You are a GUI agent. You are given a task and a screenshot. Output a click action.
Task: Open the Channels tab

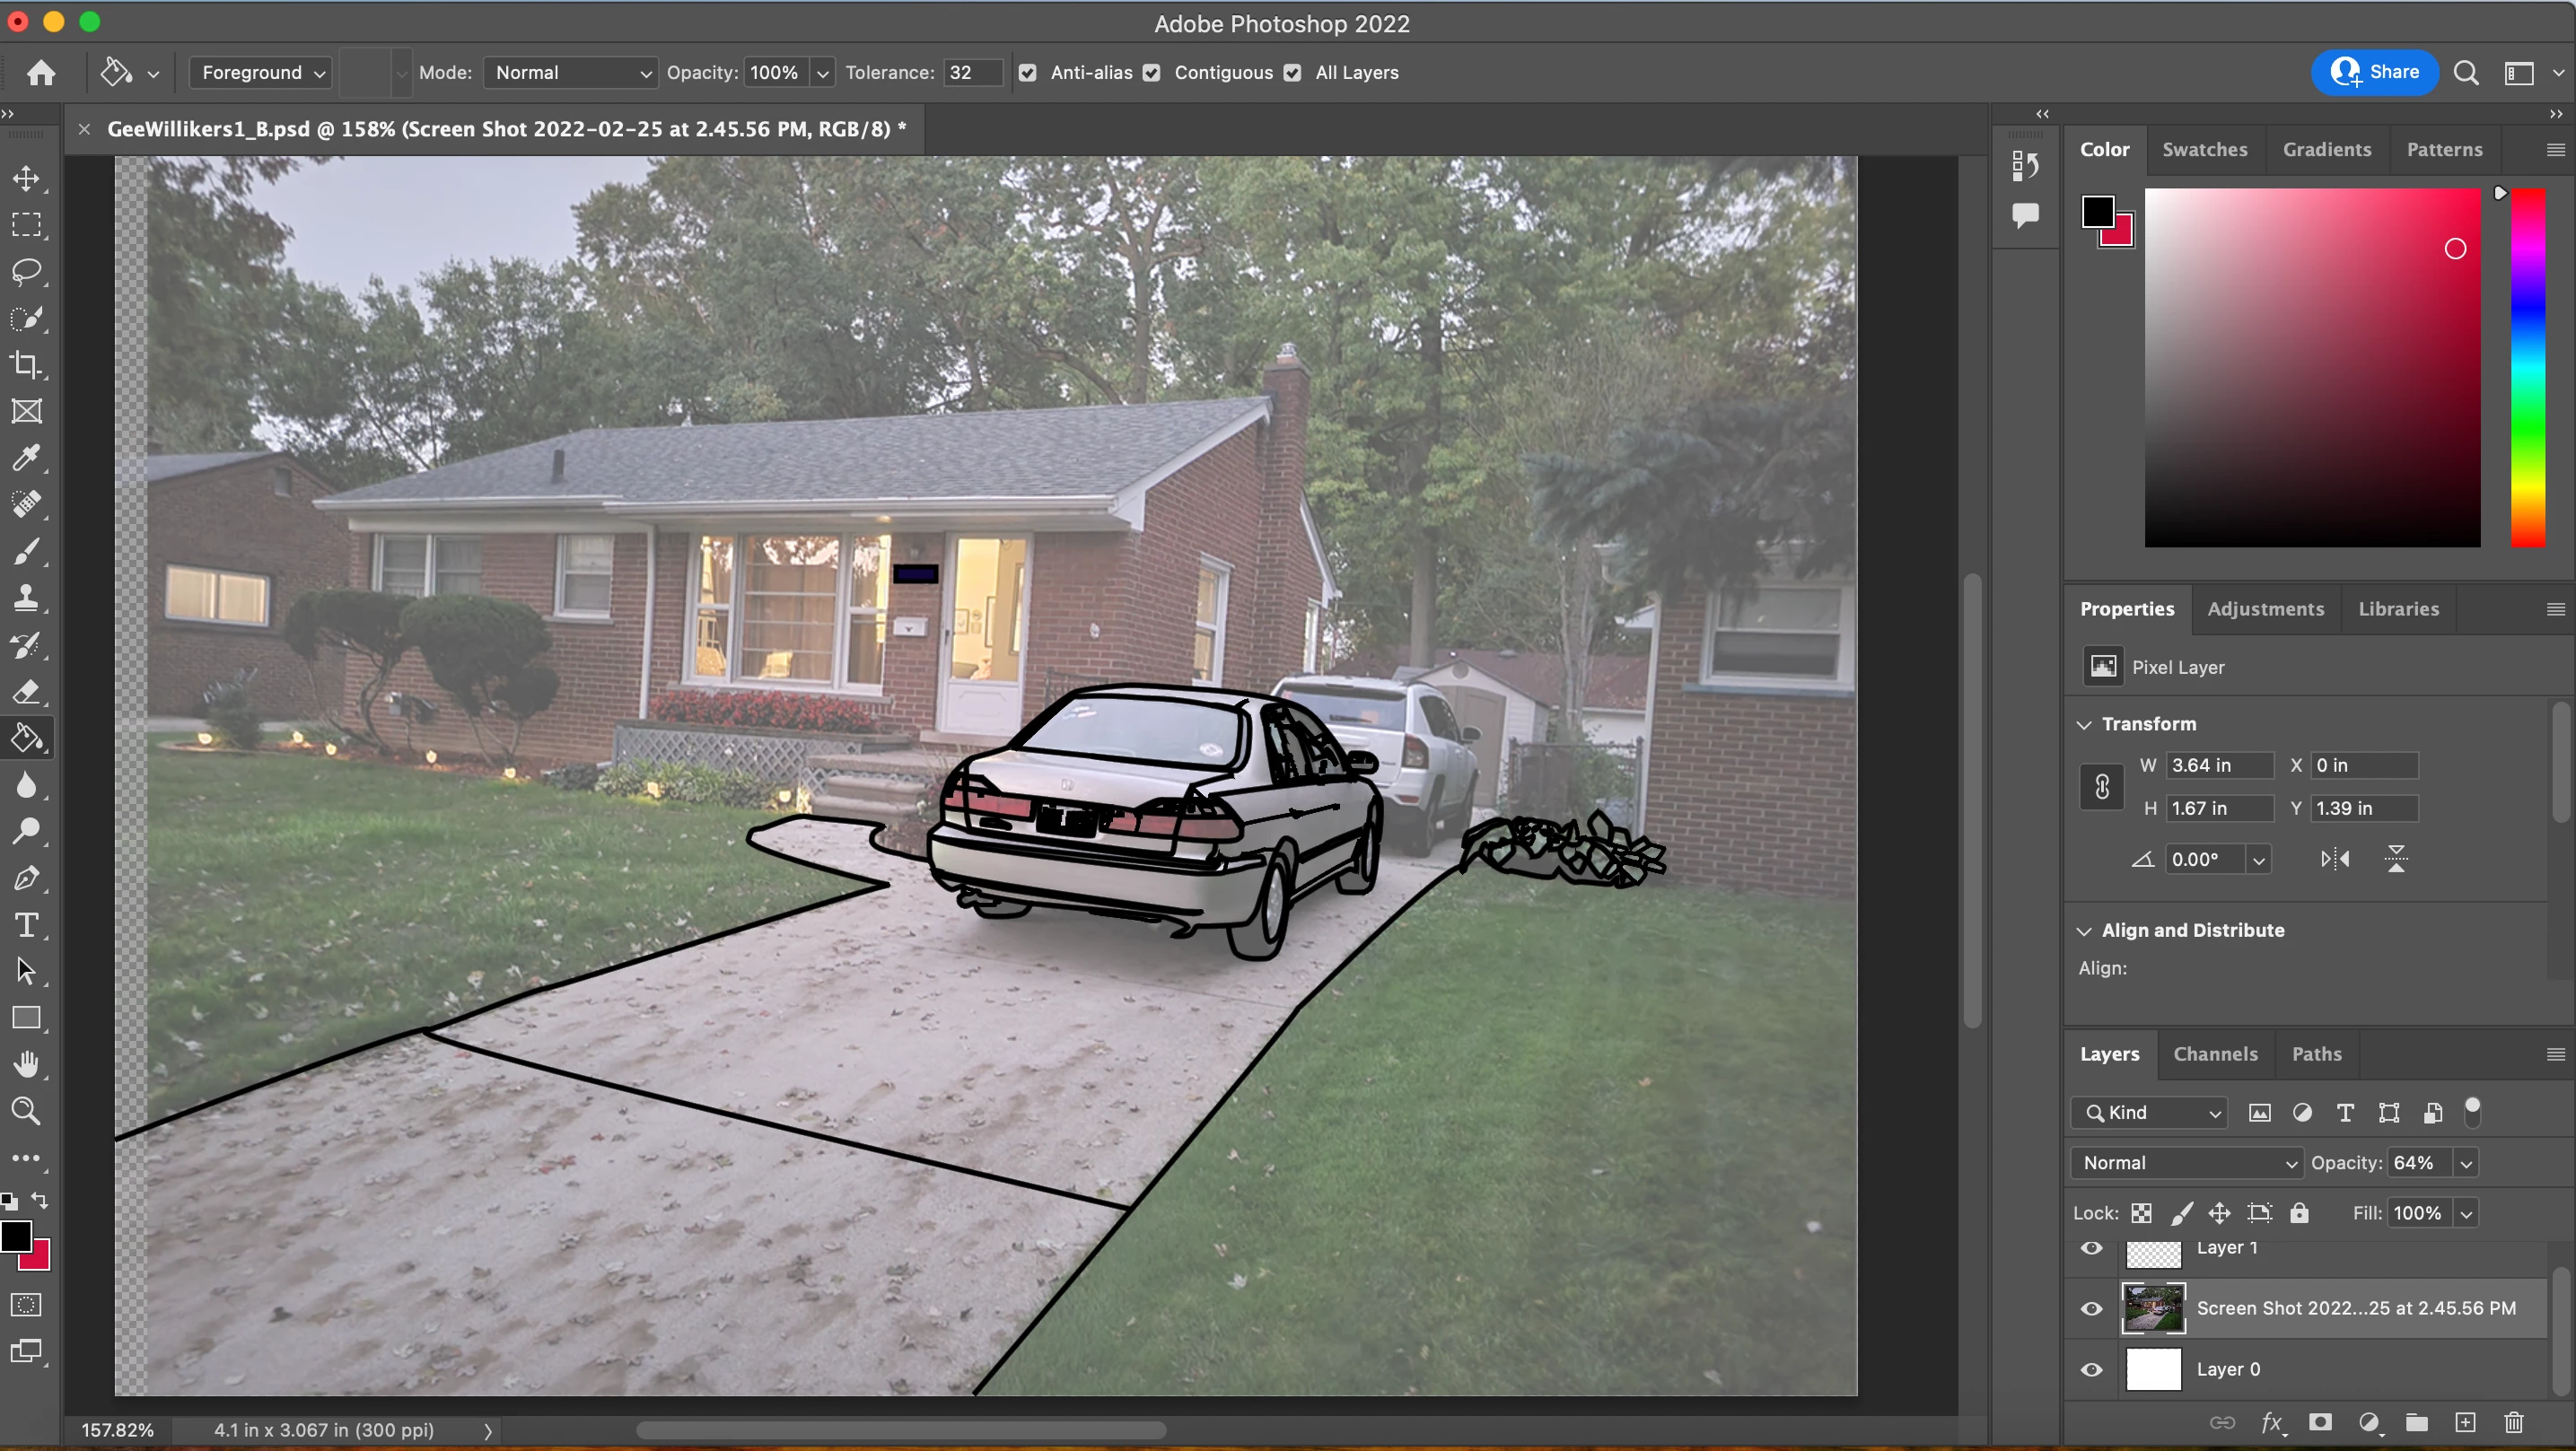point(2215,1054)
